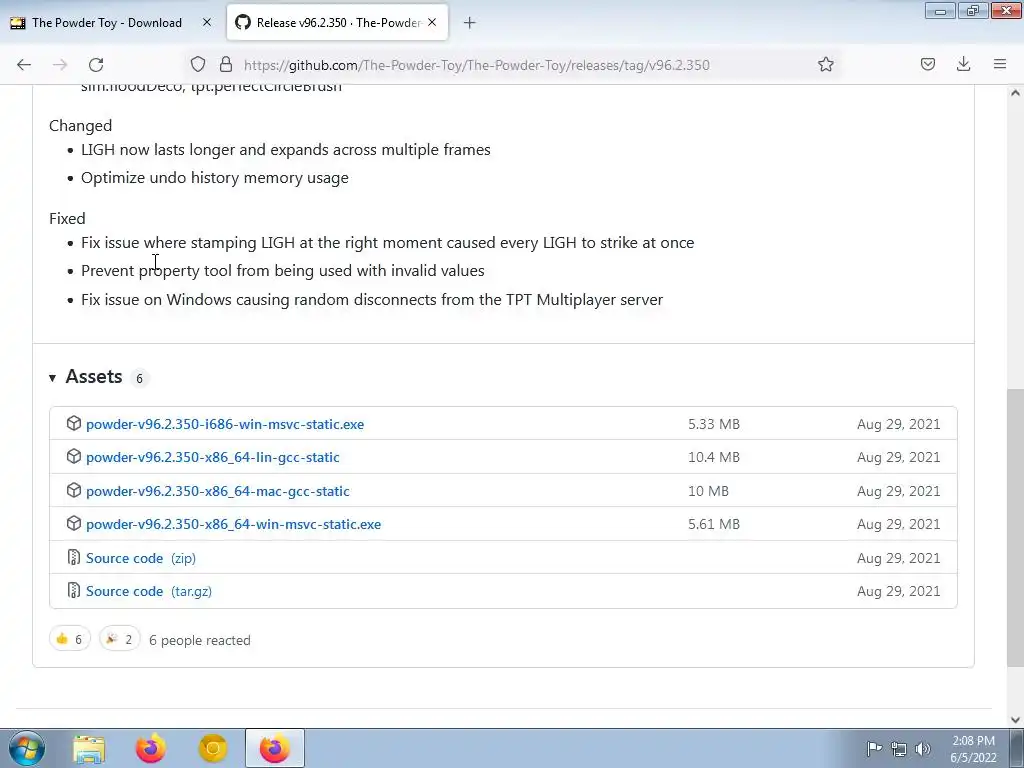Click 'Prevent property tool' changelog line
This screenshot has height=768, width=1024.
[x=283, y=270]
